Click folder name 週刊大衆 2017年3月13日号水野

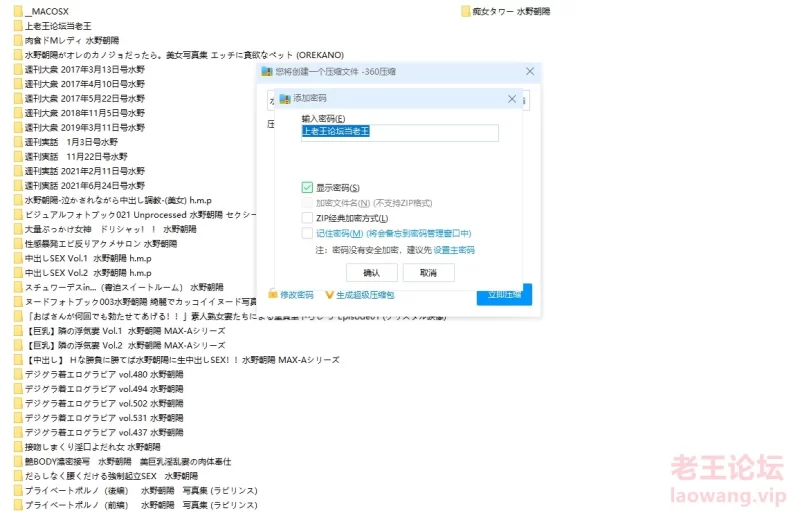(85, 69)
